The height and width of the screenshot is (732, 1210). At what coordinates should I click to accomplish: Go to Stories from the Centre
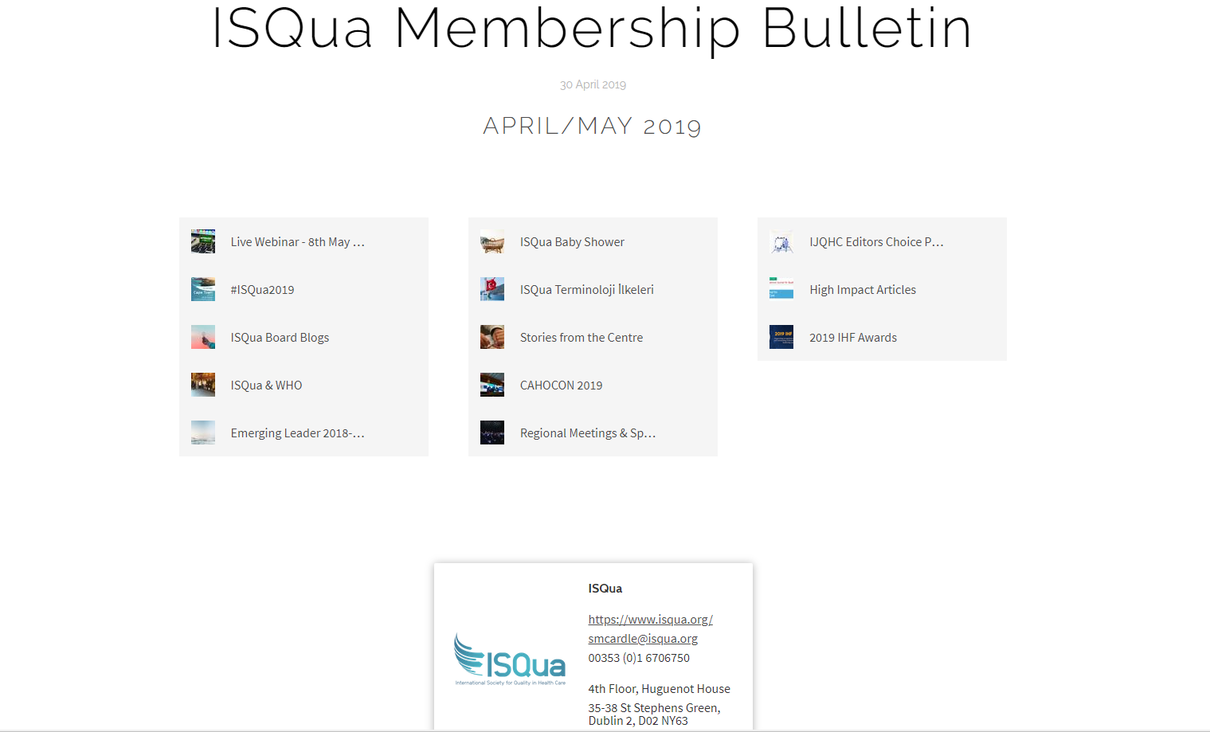pos(581,338)
